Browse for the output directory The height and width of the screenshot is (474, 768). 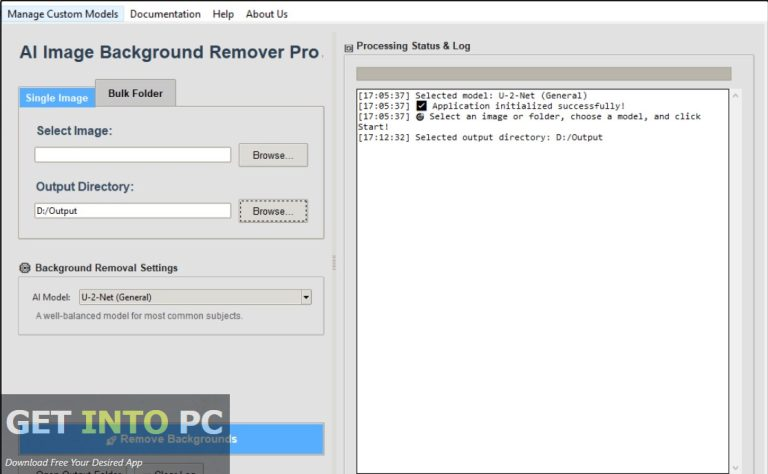273,211
